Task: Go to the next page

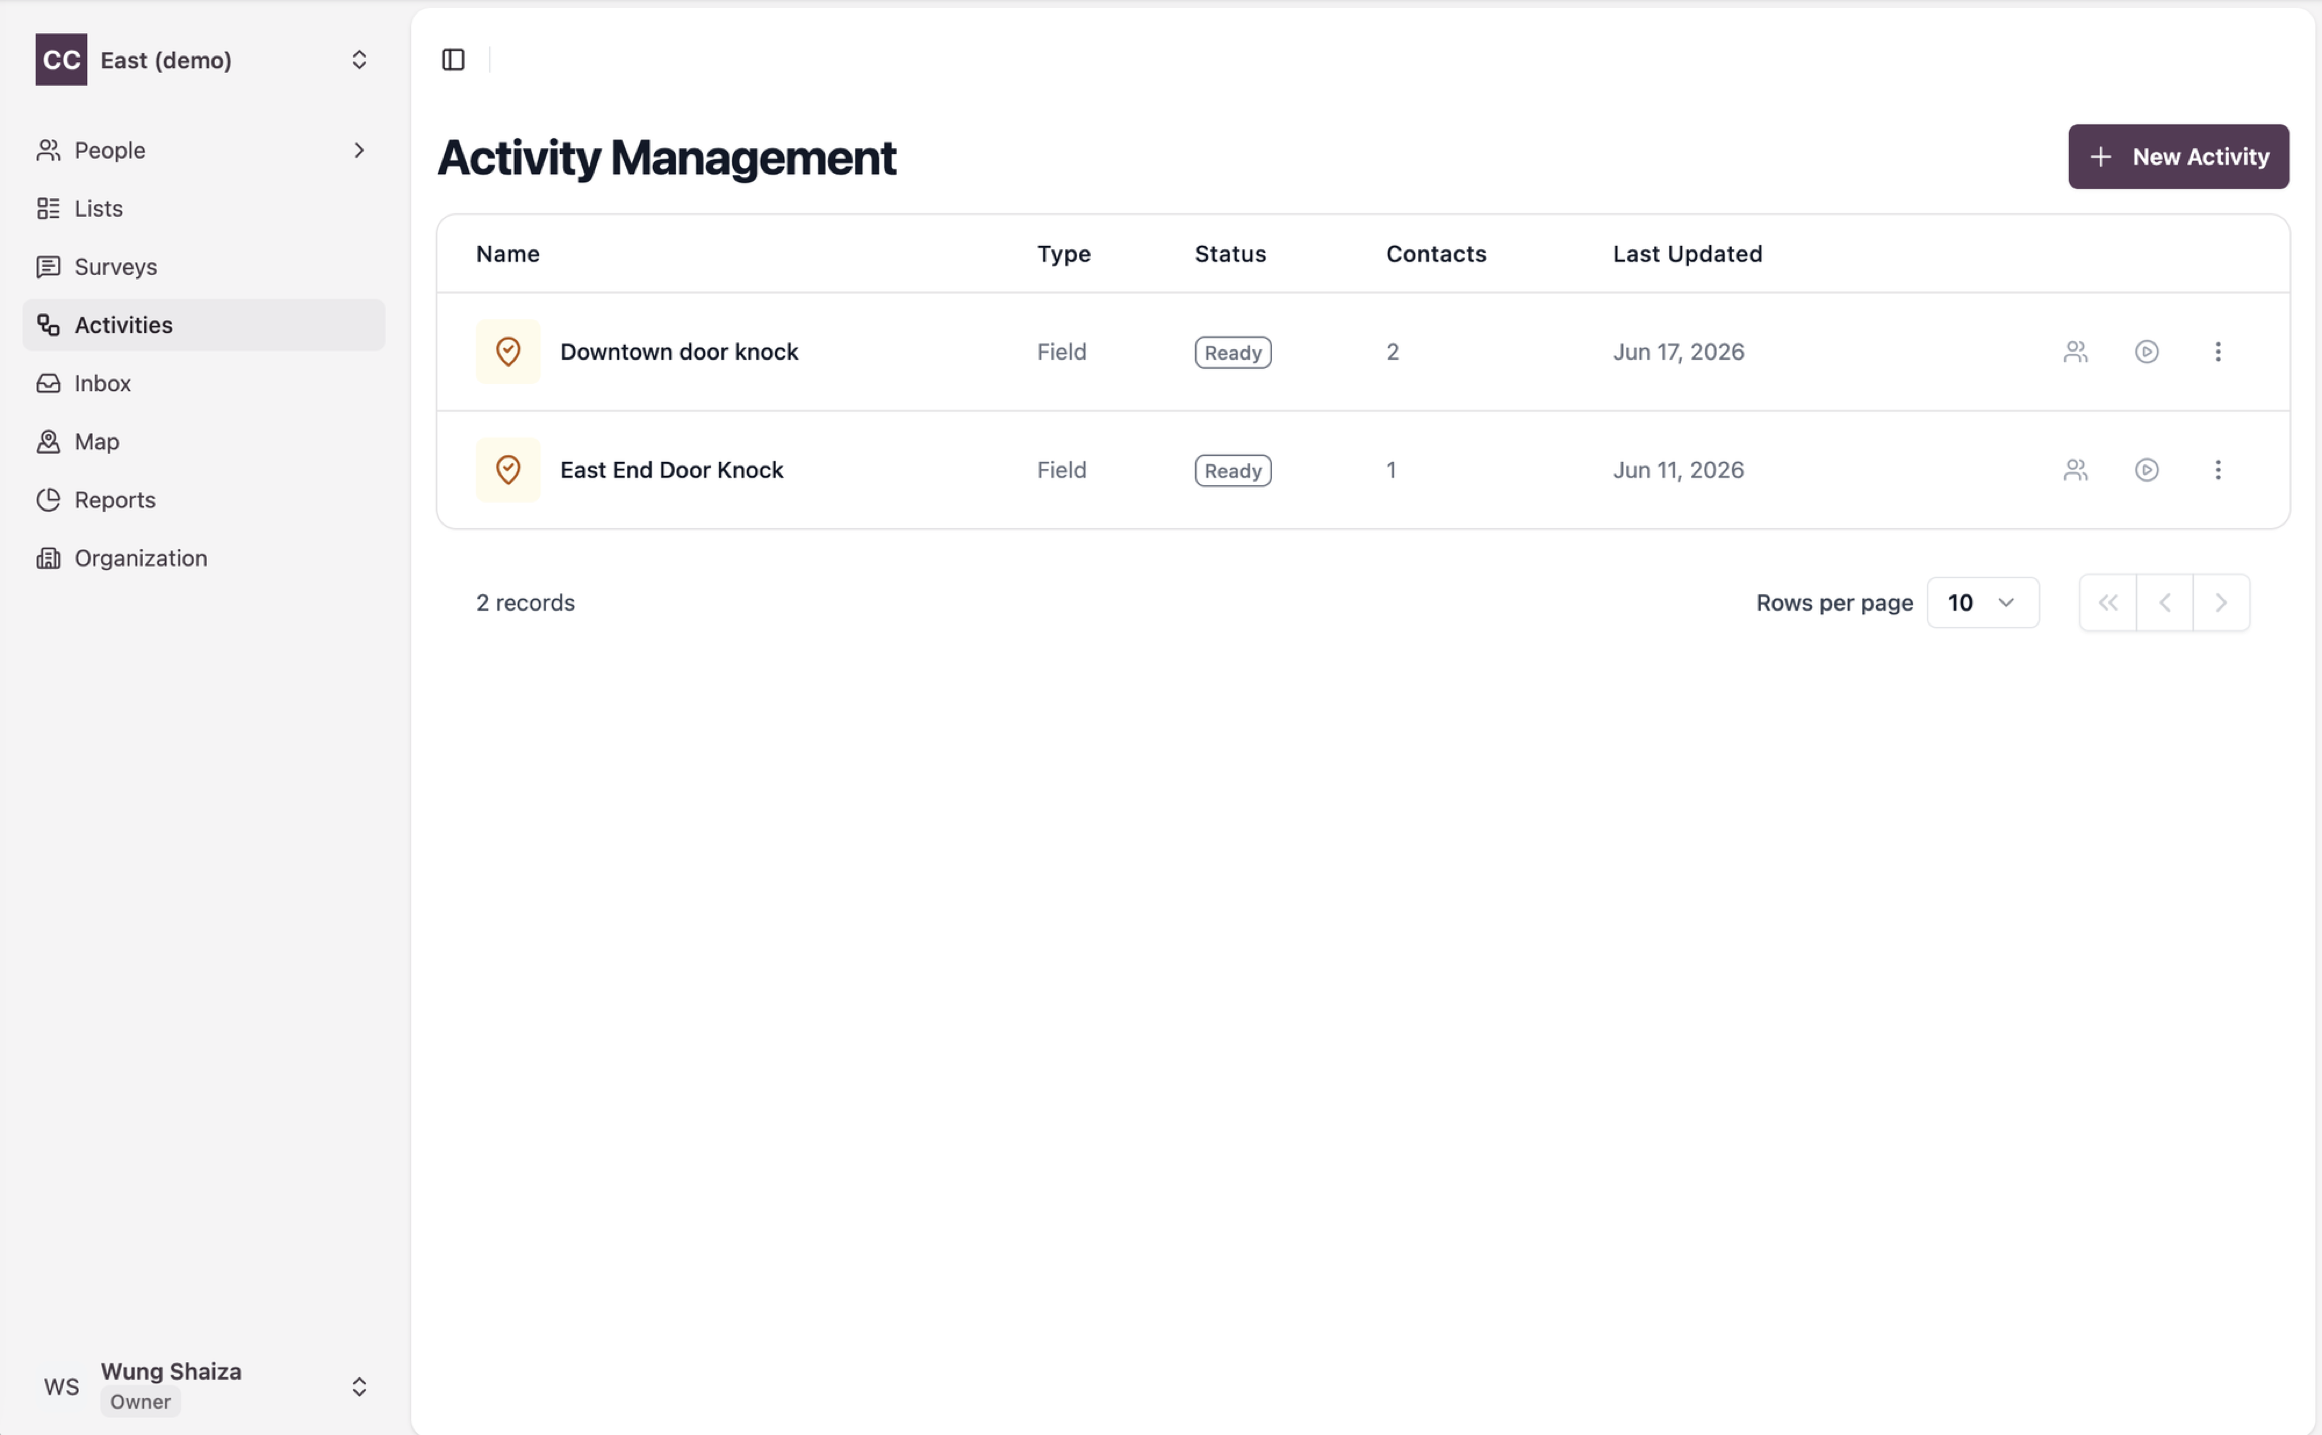Action: [x=2221, y=603]
